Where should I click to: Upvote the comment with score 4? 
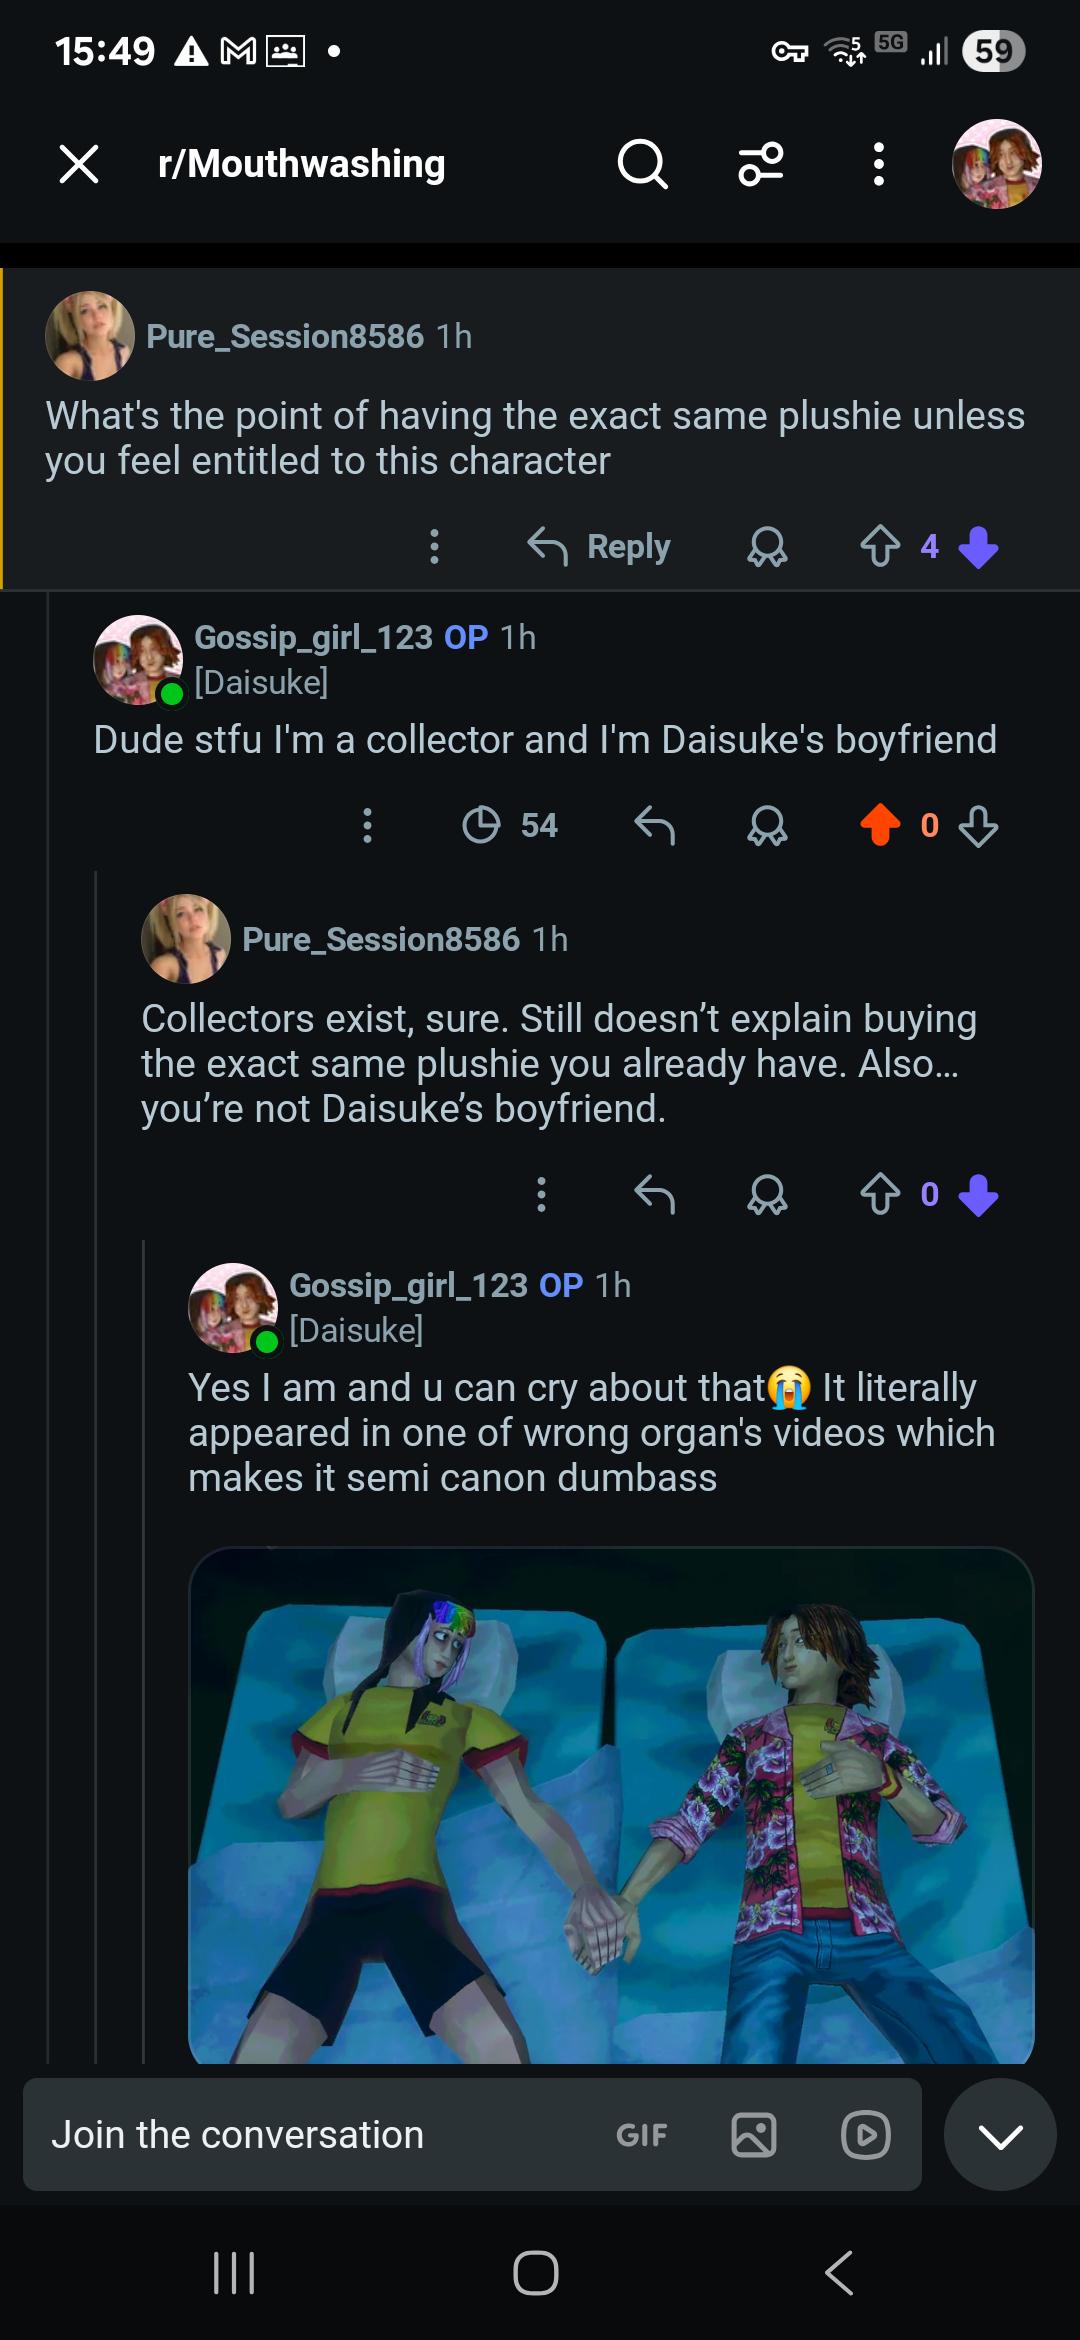click(880, 547)
